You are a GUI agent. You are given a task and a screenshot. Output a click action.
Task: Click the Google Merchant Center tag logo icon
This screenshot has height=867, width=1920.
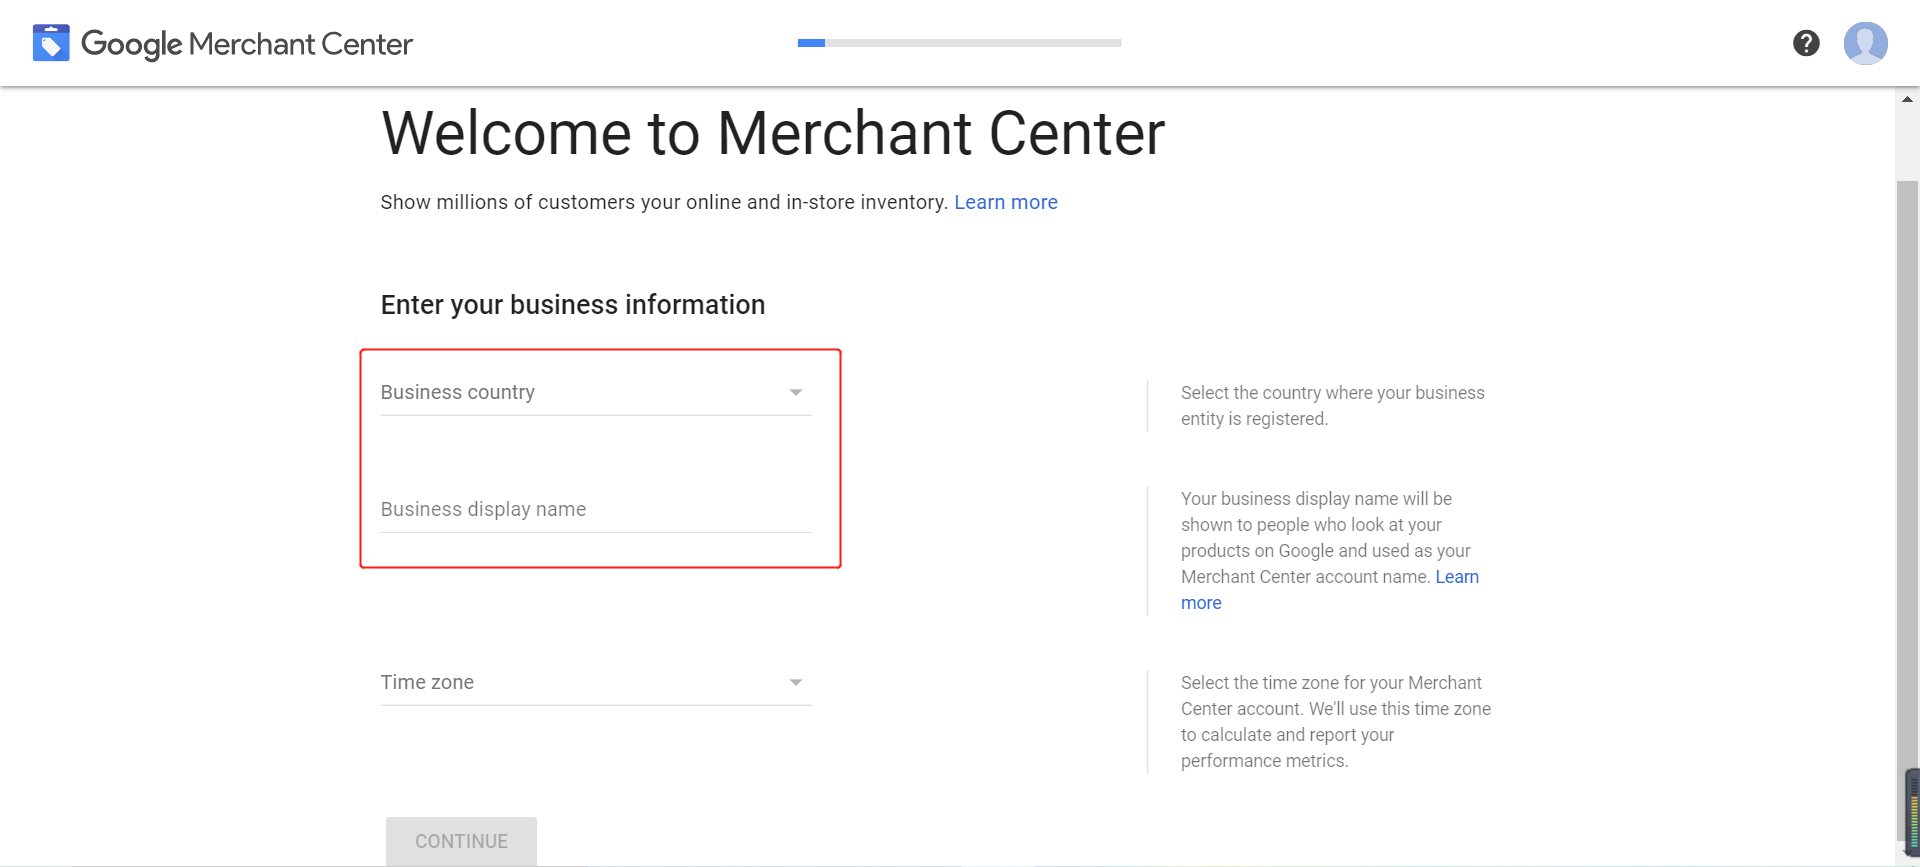point(51,43)
